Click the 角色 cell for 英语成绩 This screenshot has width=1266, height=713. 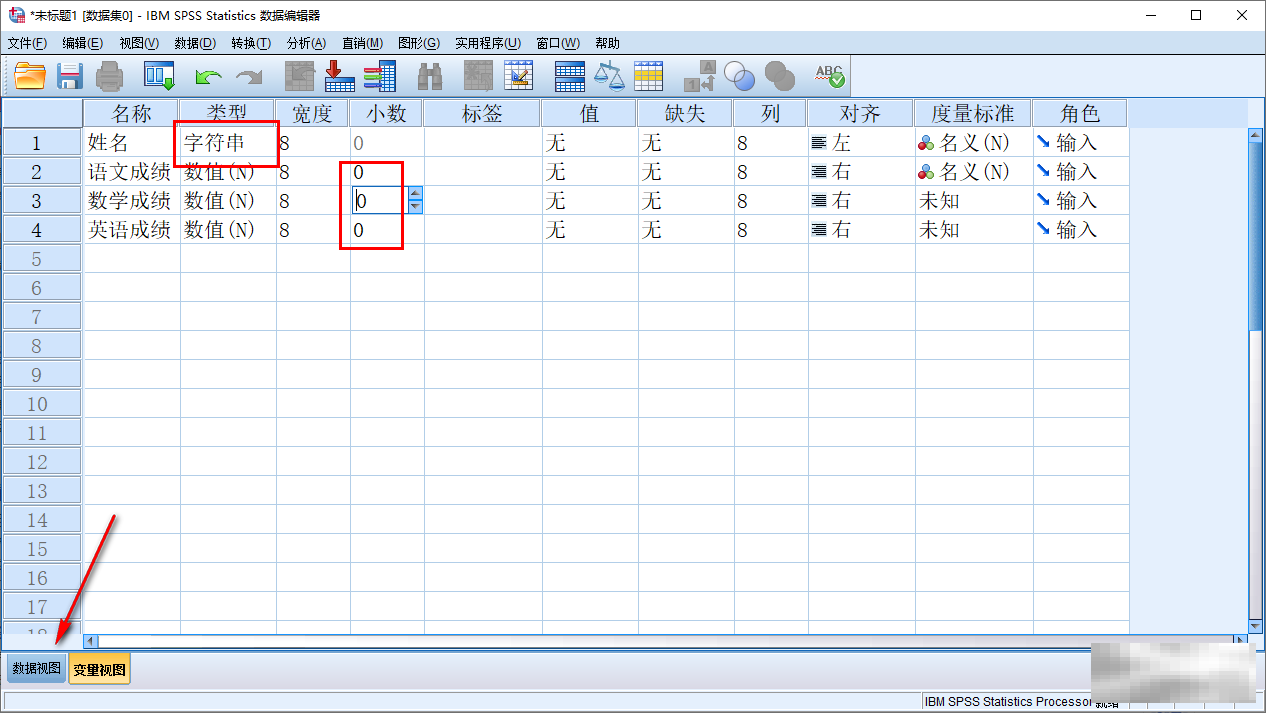click(x=1079, y=230)
